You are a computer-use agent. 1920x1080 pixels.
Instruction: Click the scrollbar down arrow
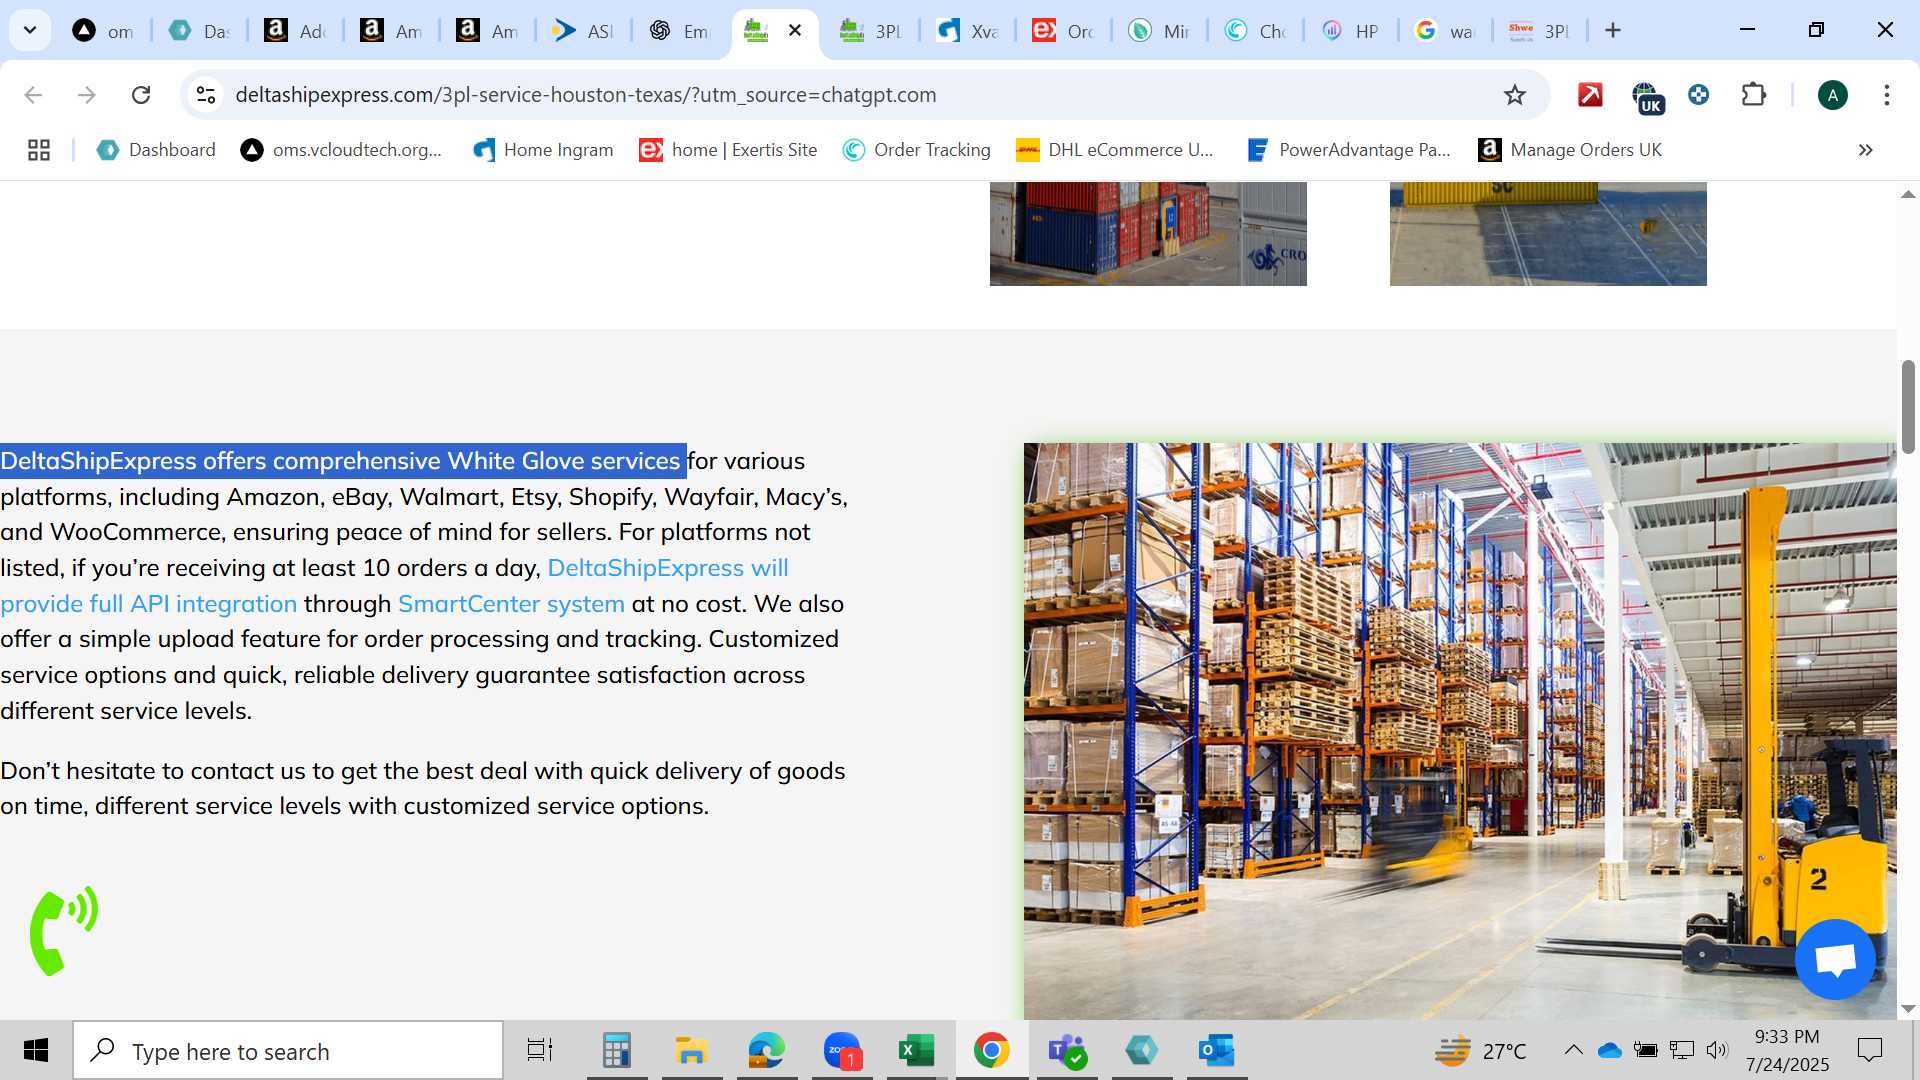[1908, 1009]
